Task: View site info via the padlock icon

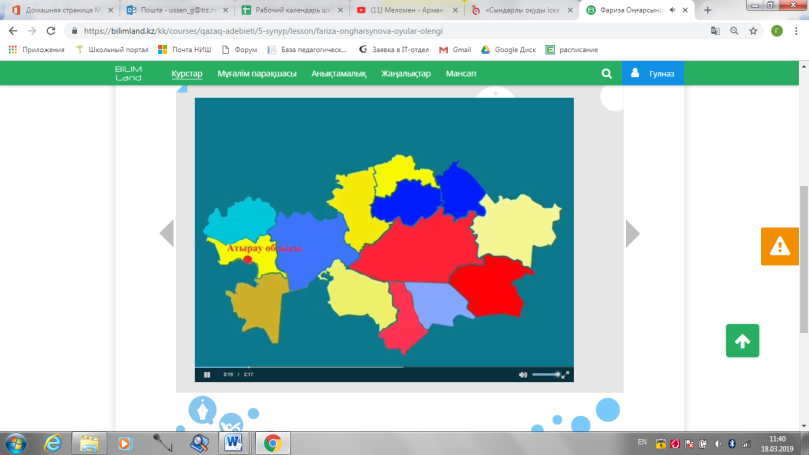Action: coord(74,31)
